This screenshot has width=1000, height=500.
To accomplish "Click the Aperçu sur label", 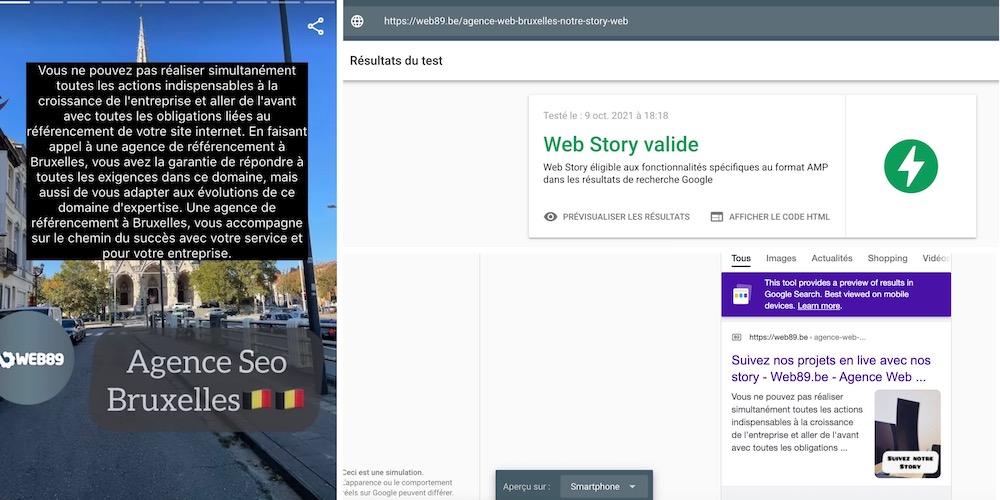I will coord(527,487).
